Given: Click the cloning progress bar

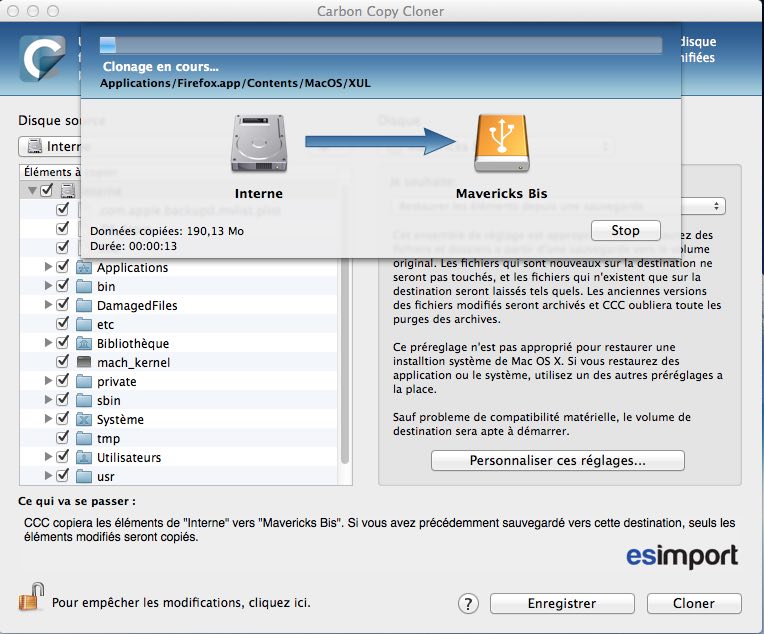Looking at the screenshot, I should point(381,45).
